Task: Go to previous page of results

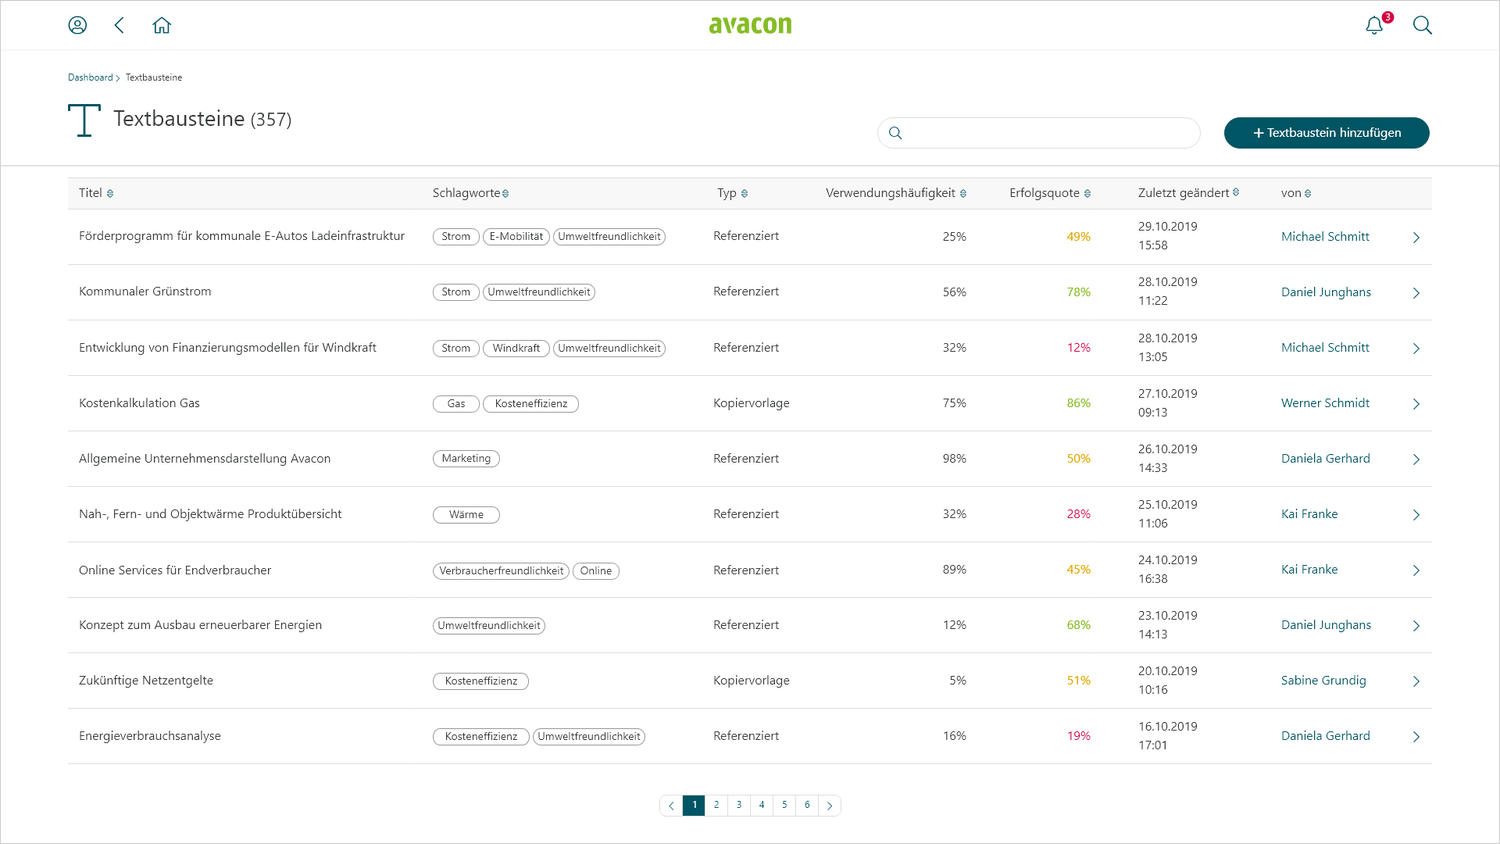Action: 671,805
